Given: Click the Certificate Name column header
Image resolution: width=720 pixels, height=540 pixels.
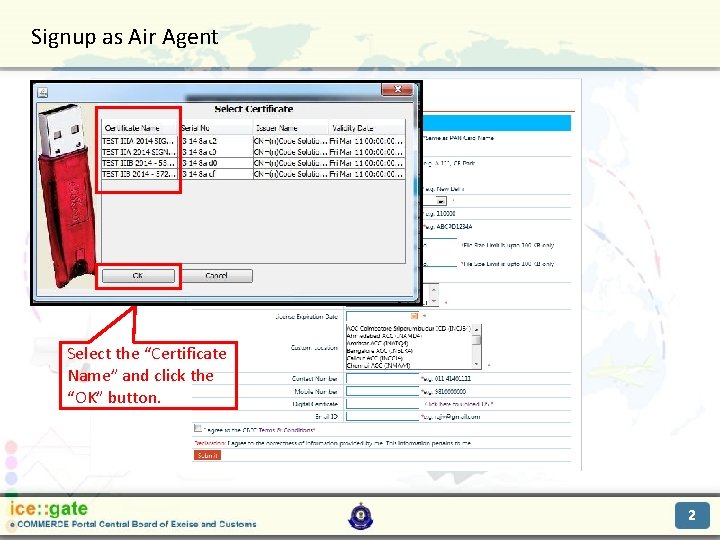Looking at the screenshot, I should (x=139, y=128).
